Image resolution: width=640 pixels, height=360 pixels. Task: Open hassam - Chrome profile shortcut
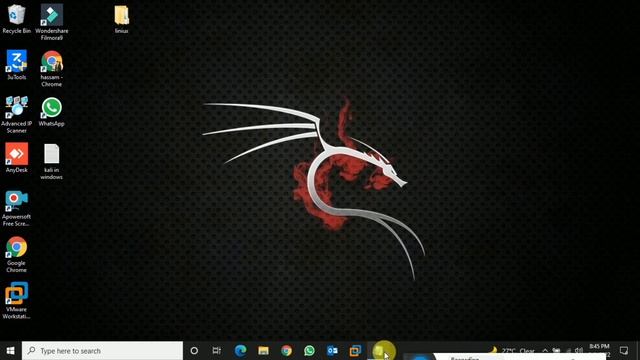(51, 69)
